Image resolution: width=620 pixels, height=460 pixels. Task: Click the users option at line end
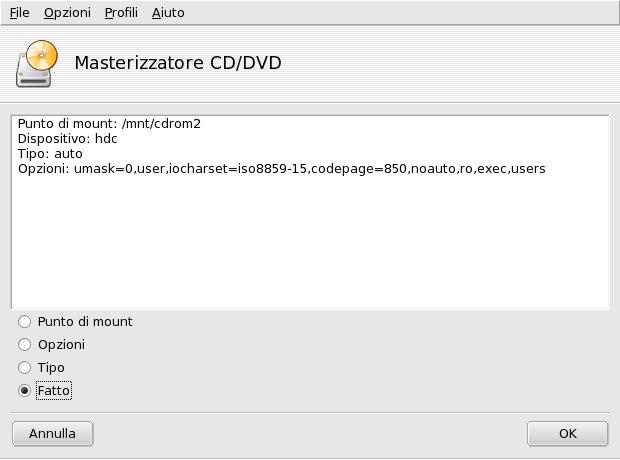coord(528,169)
